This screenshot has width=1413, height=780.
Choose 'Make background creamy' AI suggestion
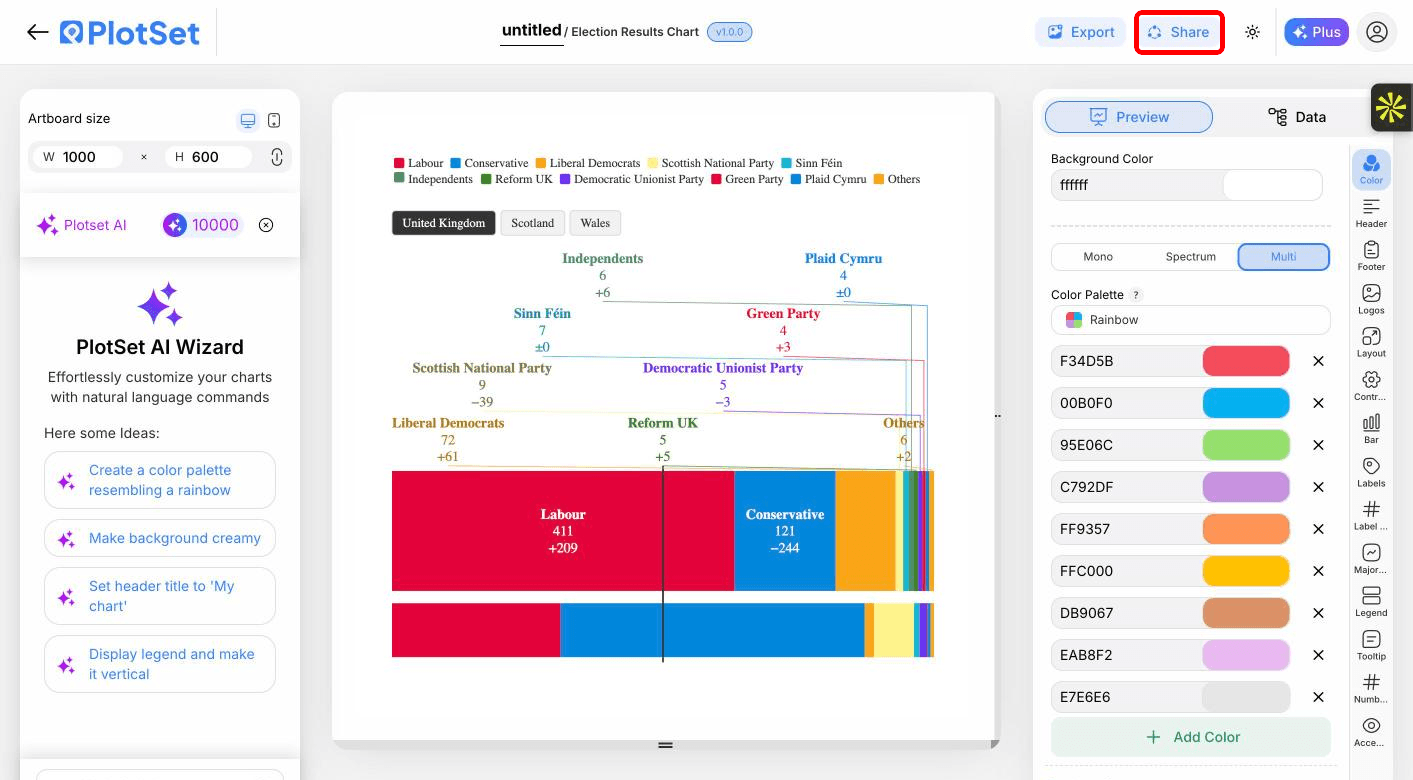click(x=160, y=538)
